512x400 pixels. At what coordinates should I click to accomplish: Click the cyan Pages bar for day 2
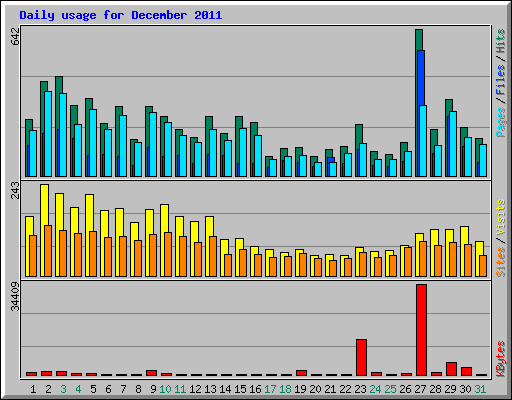pyautogui.click(x=48, y=134)
